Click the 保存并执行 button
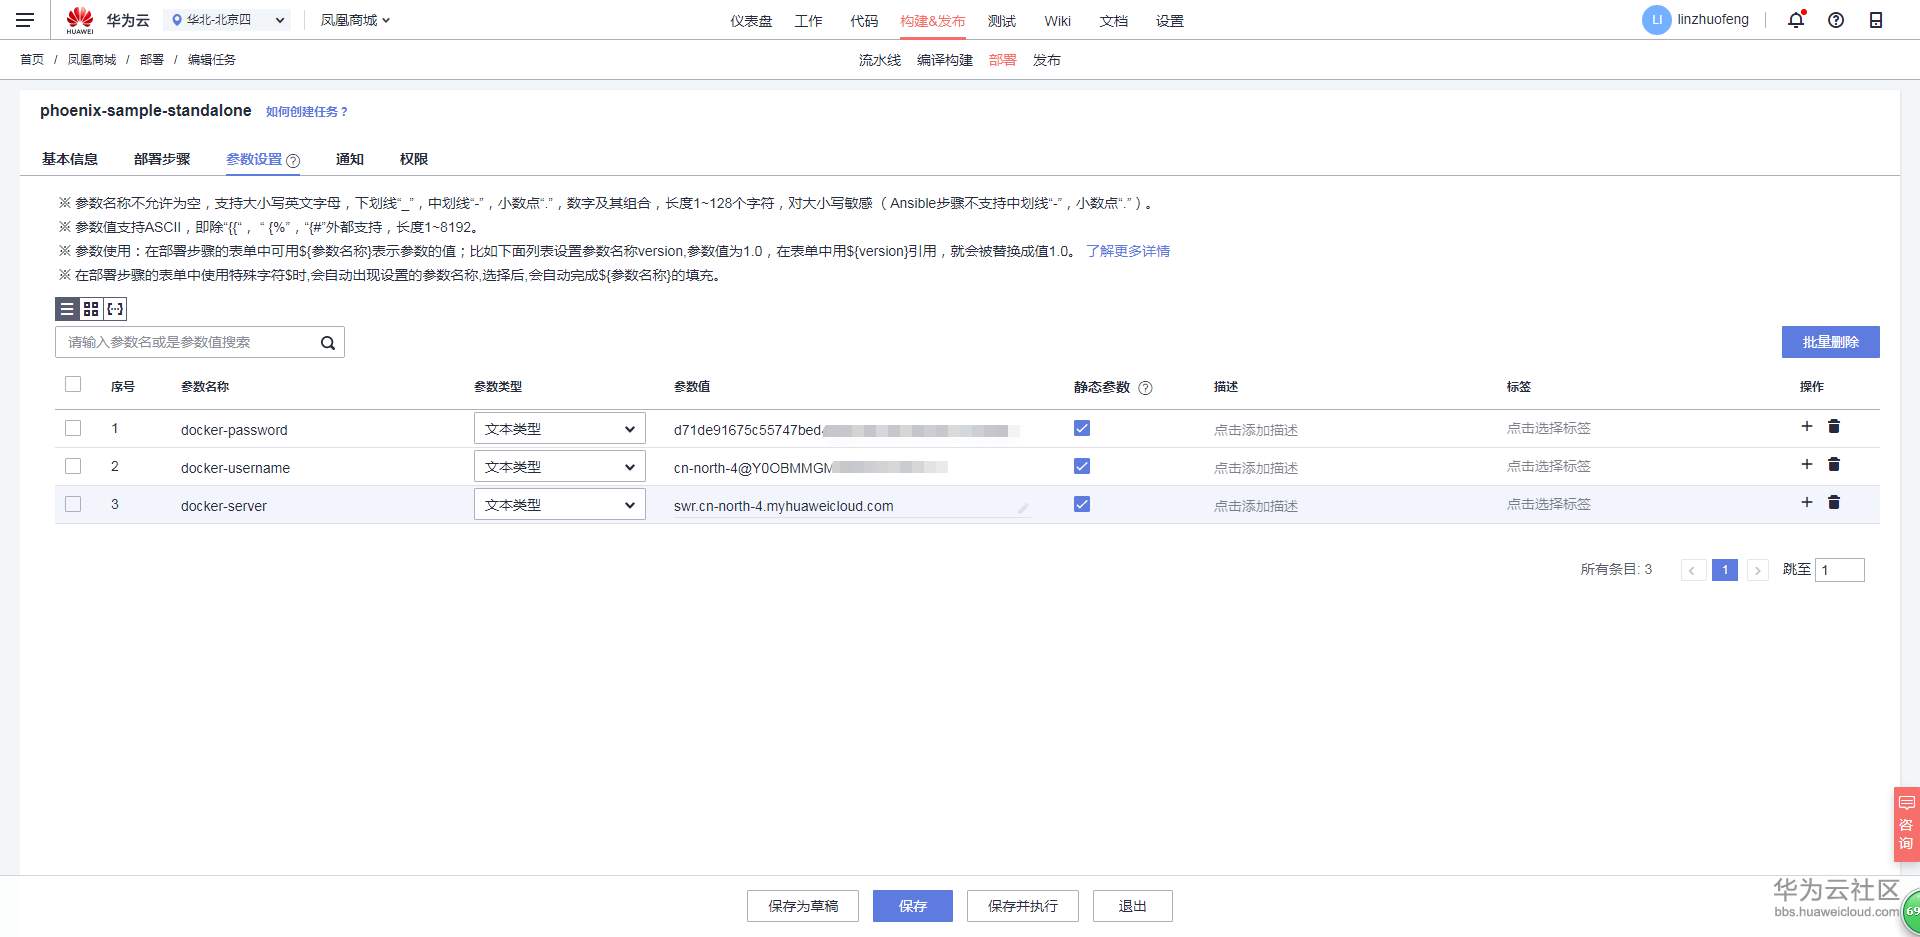The image size is (1920, 937). (x=1023, y=906)
